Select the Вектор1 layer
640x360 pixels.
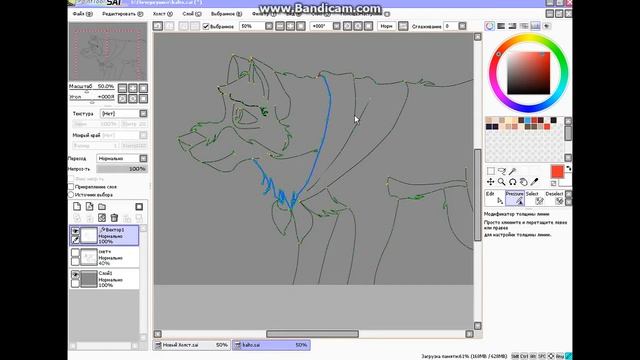click(104, 236)
